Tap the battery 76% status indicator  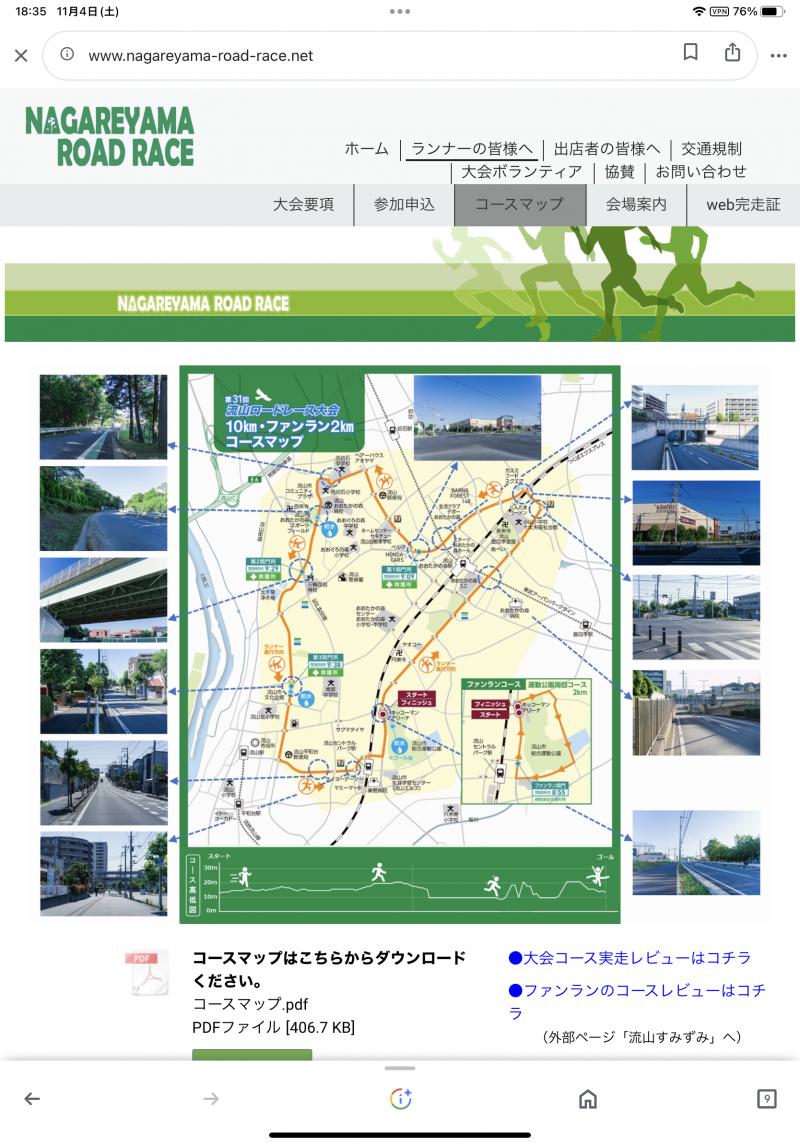pyautogui.click(x=758, y=11)
